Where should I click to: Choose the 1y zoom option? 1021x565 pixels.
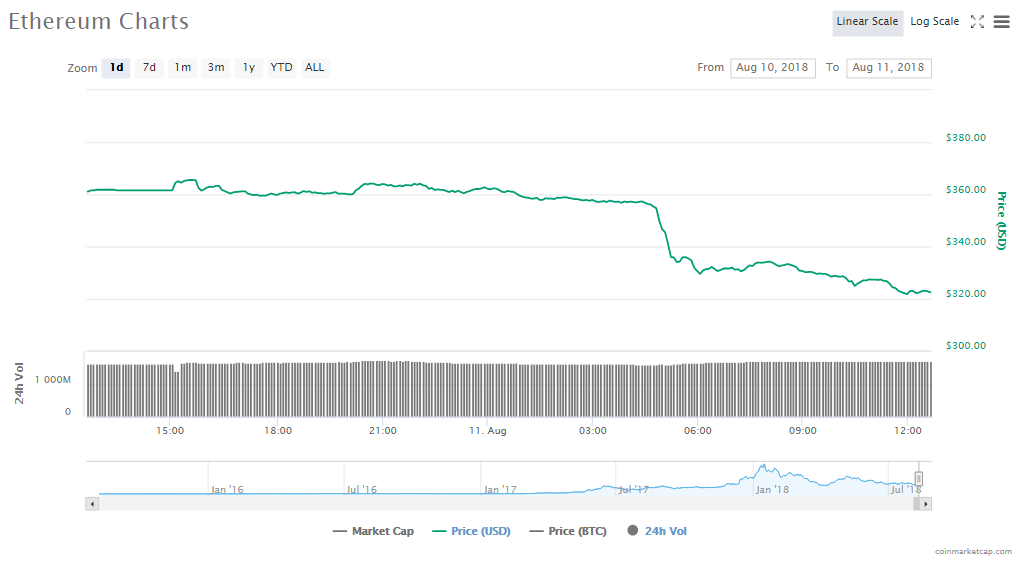point(249,68)
